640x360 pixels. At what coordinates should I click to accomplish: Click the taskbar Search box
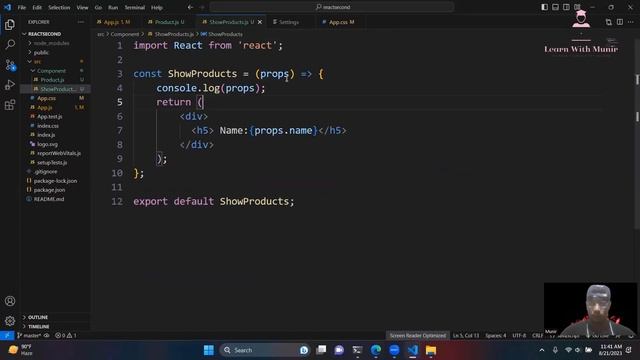pos(264,350)
